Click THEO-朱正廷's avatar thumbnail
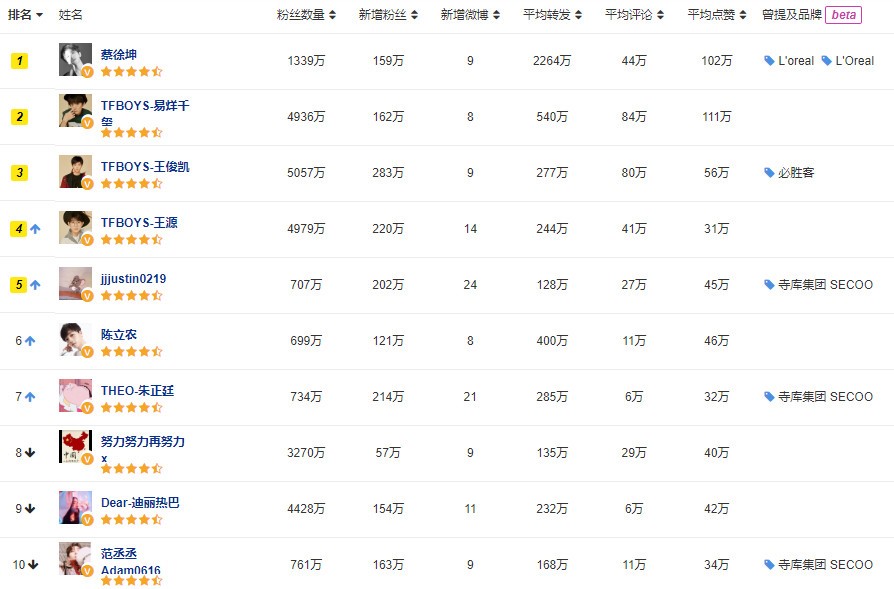 pyautogui.click(x=74, y=393)
